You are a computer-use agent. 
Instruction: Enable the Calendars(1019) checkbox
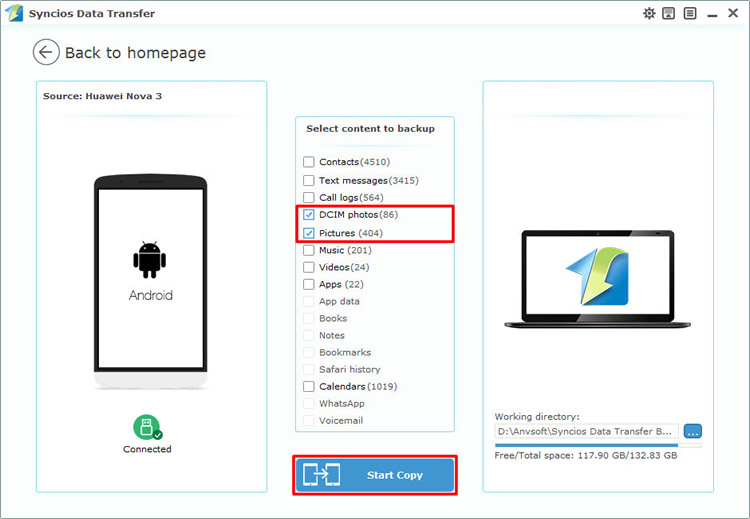309,386
